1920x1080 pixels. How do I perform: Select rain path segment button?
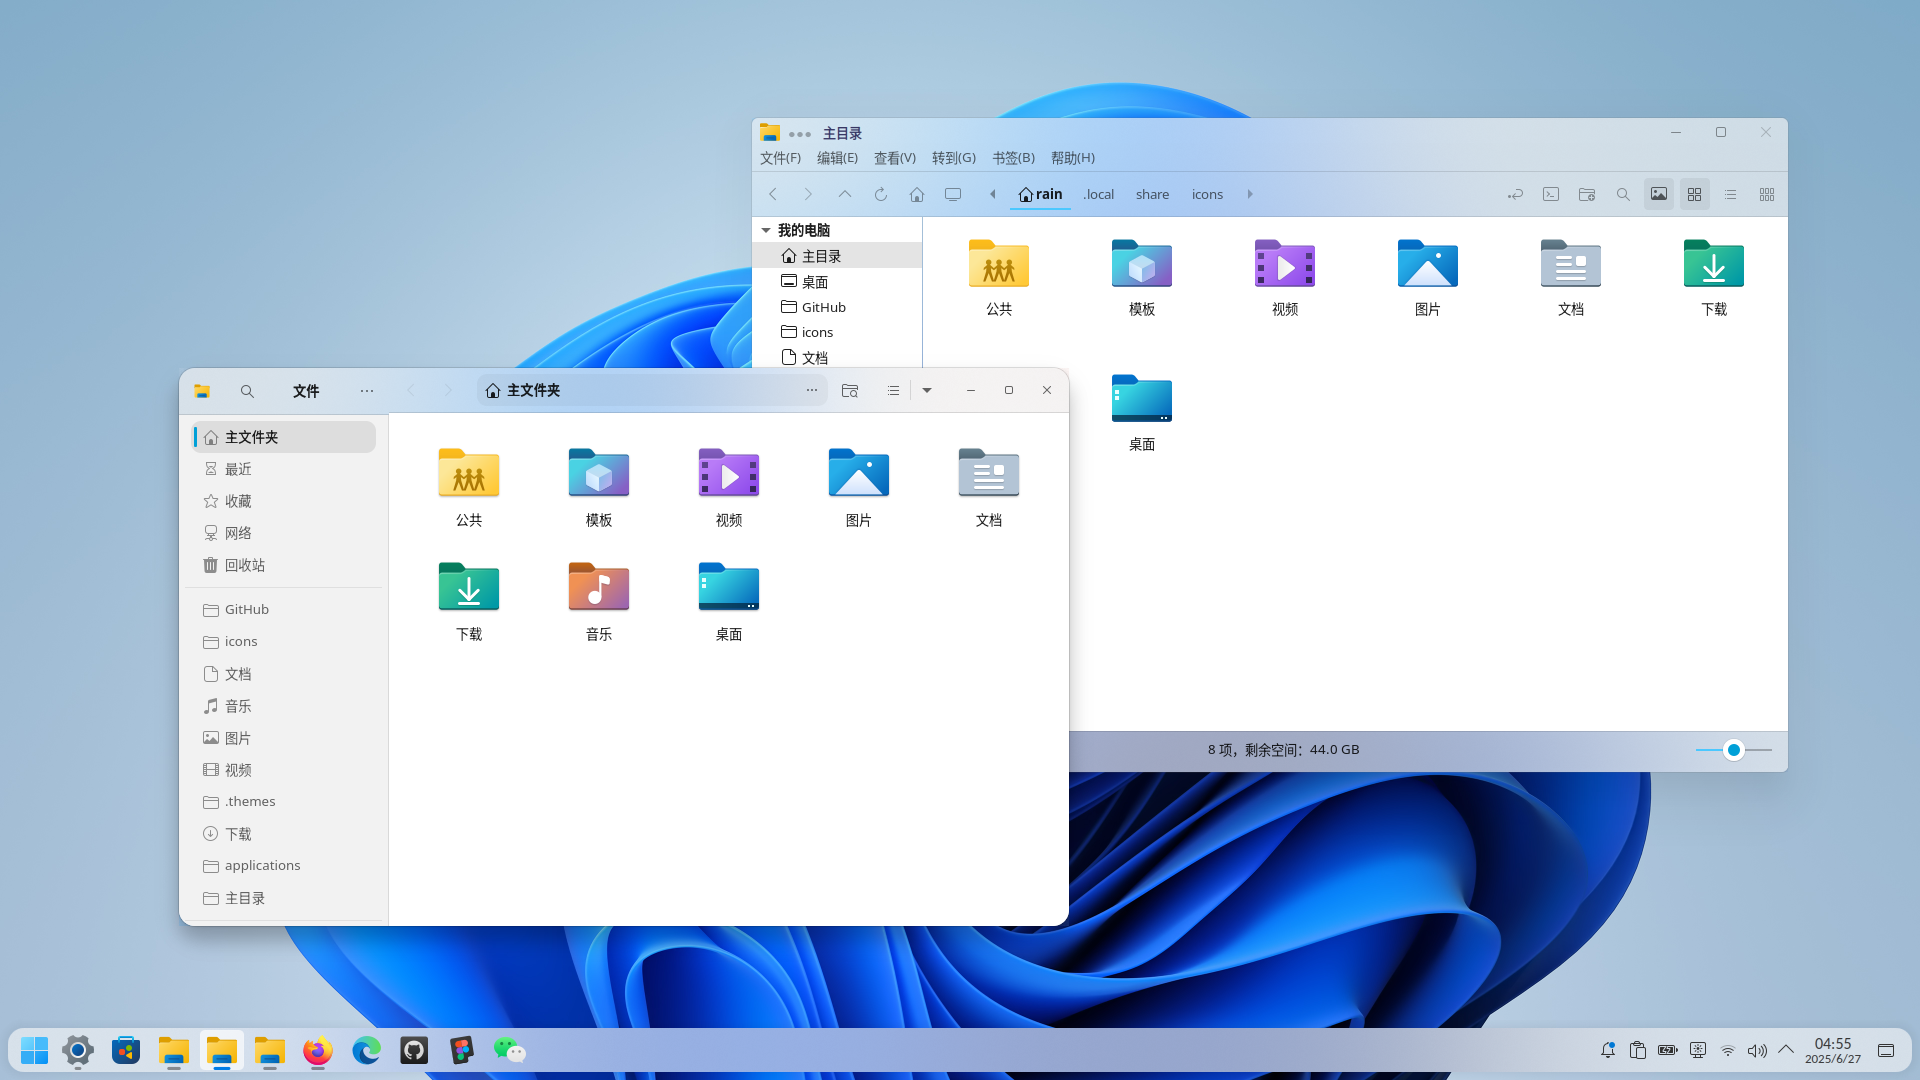[x=1040, y=194]
